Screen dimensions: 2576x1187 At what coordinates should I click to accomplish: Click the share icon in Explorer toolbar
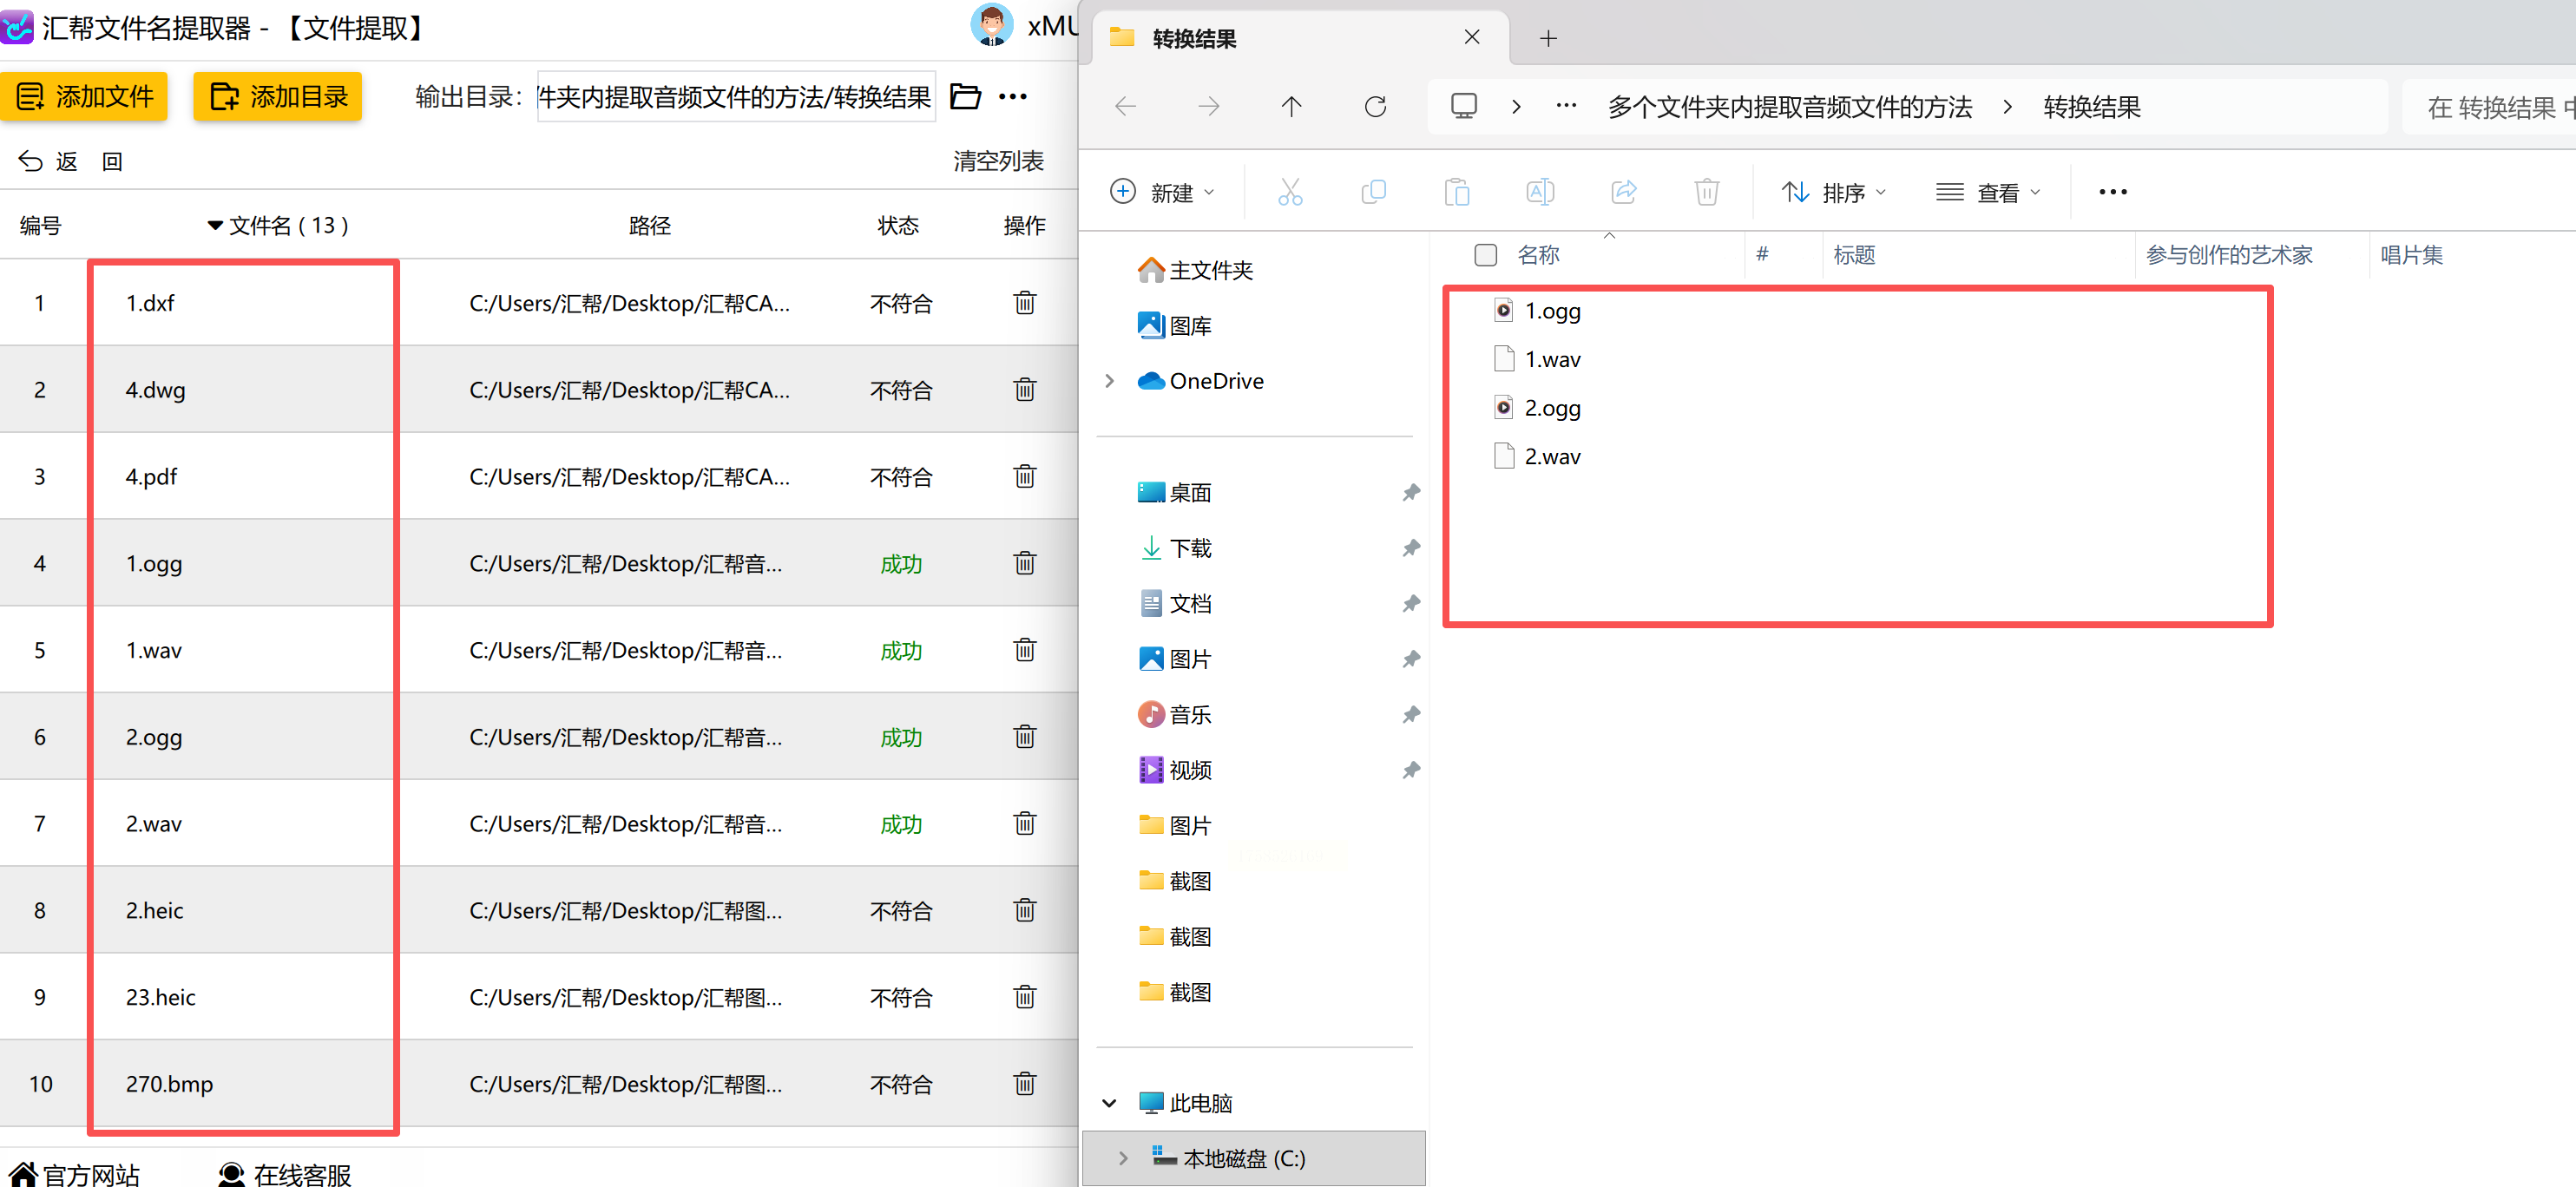click(1623, 191)
